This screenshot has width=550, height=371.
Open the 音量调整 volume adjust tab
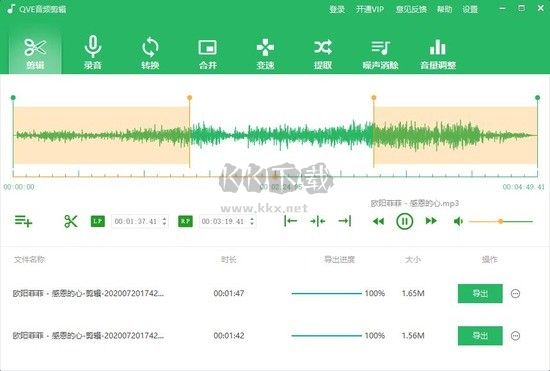pos(438,53)
